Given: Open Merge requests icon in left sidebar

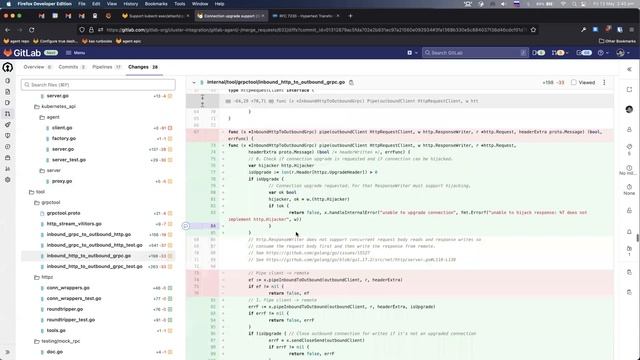Looking at the screenshot, I should tap(8, 114).
